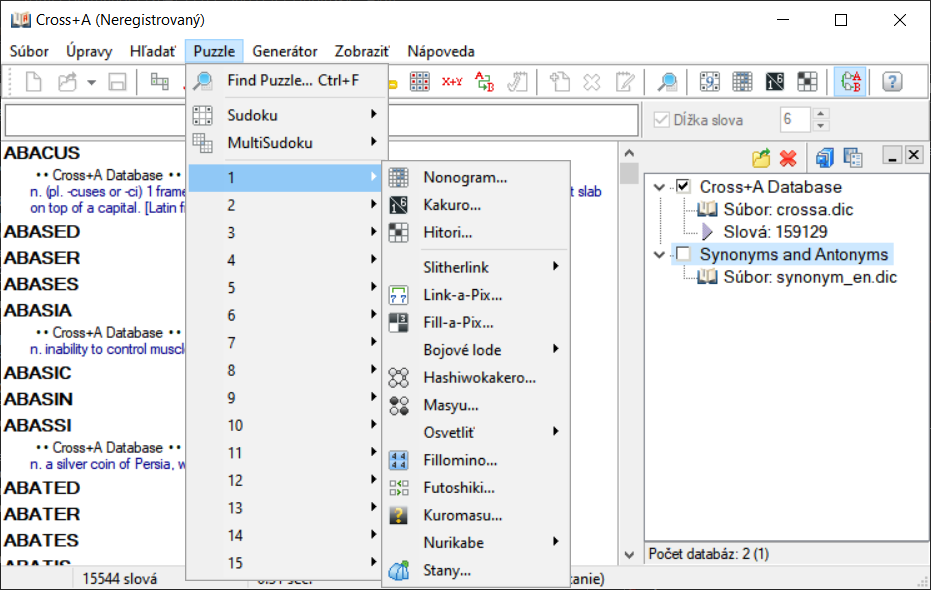Viewport: 931px width, 590px height.
Task: Open the help question mark icon
Action: [x=892, y=82]
